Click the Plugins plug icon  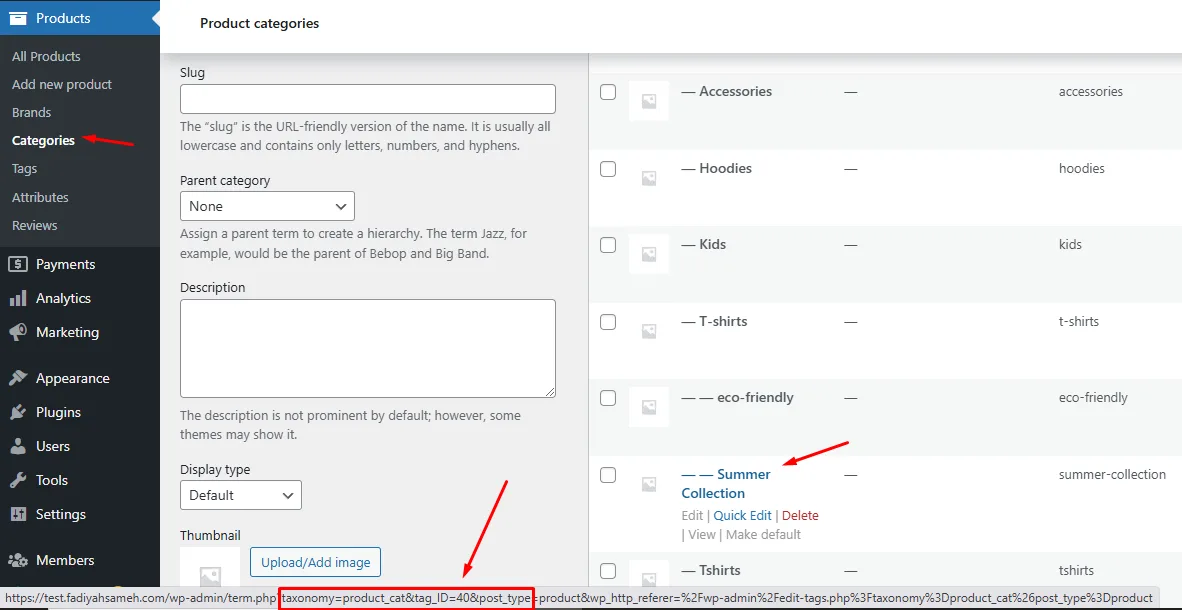coord(18,412)
